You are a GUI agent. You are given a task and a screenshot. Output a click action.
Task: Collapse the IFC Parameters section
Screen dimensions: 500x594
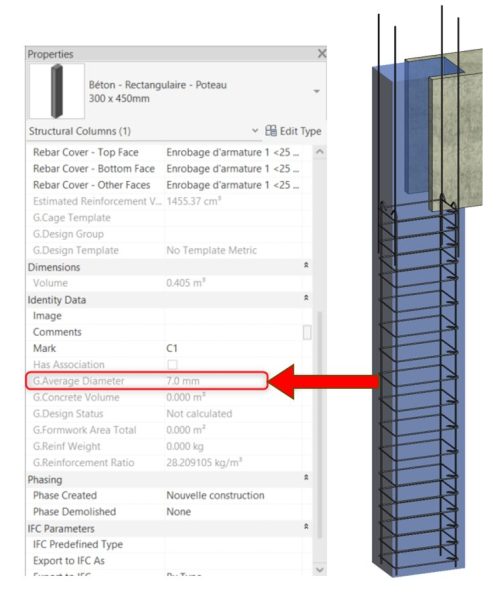306,527
